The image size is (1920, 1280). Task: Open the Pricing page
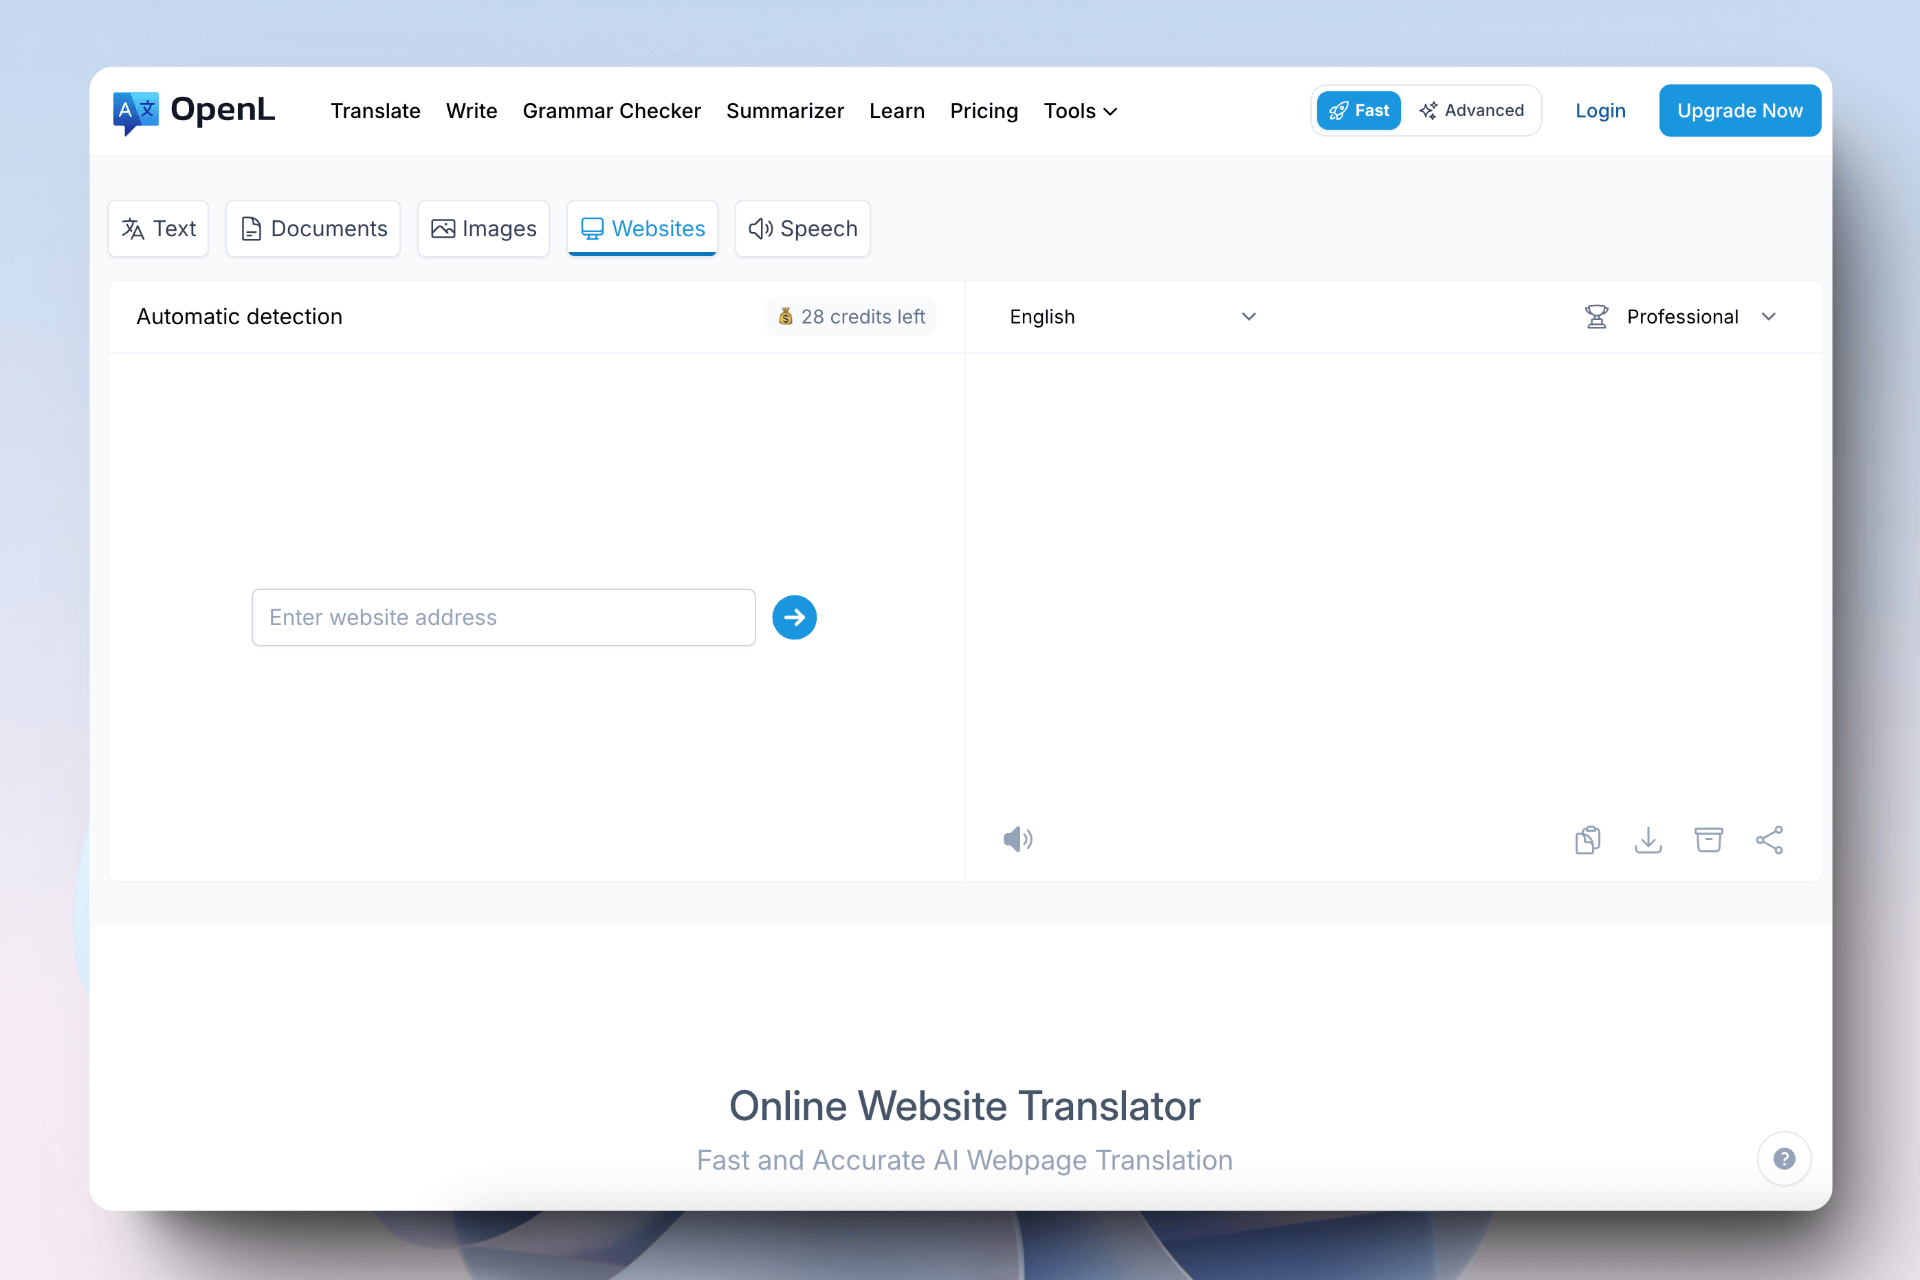pos(984,111)
